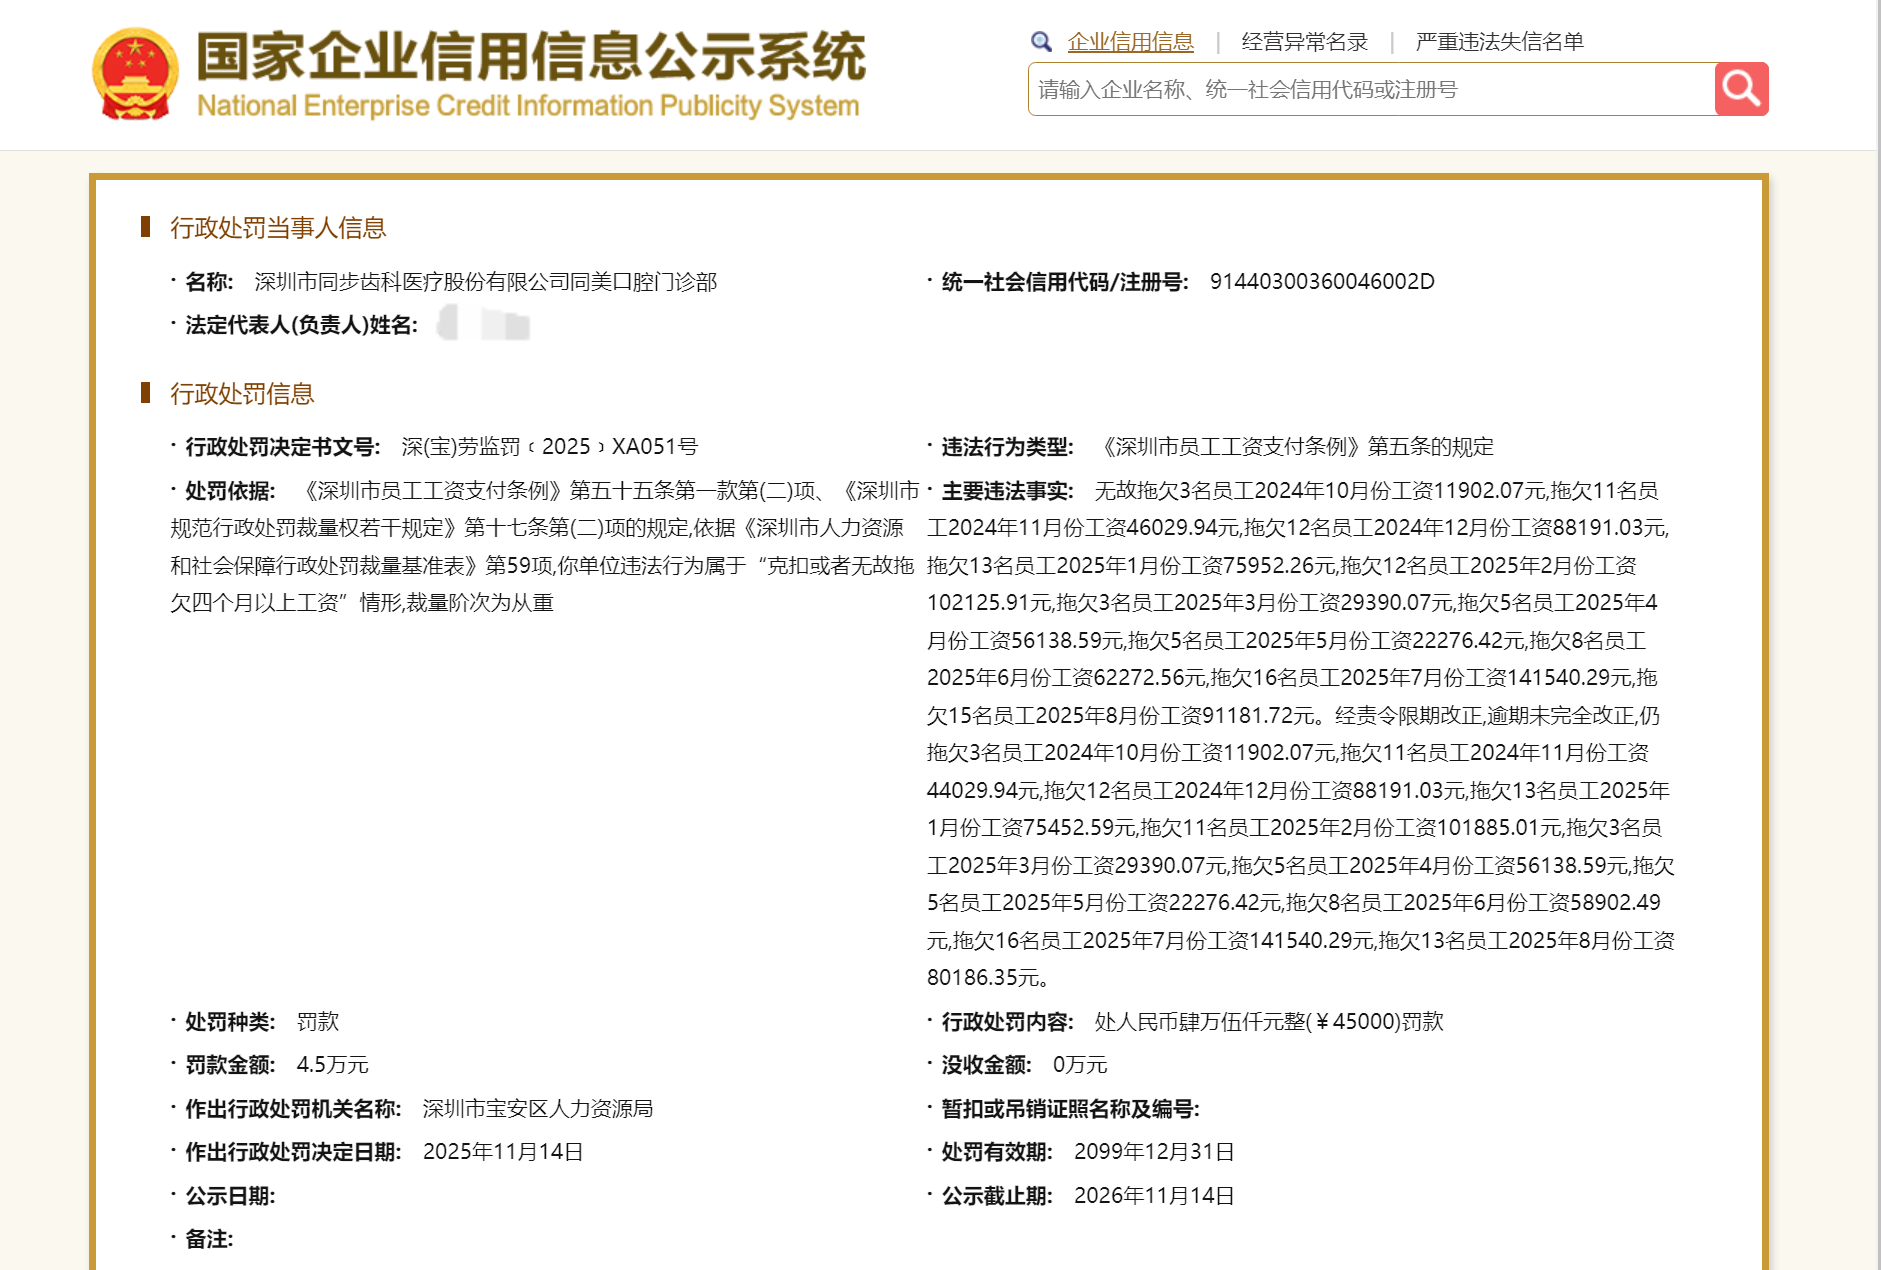Click penalty content 处人民币肆万伍仟元整(￥45000)罚款

pyautogui.click(x=1269, y=1022)
